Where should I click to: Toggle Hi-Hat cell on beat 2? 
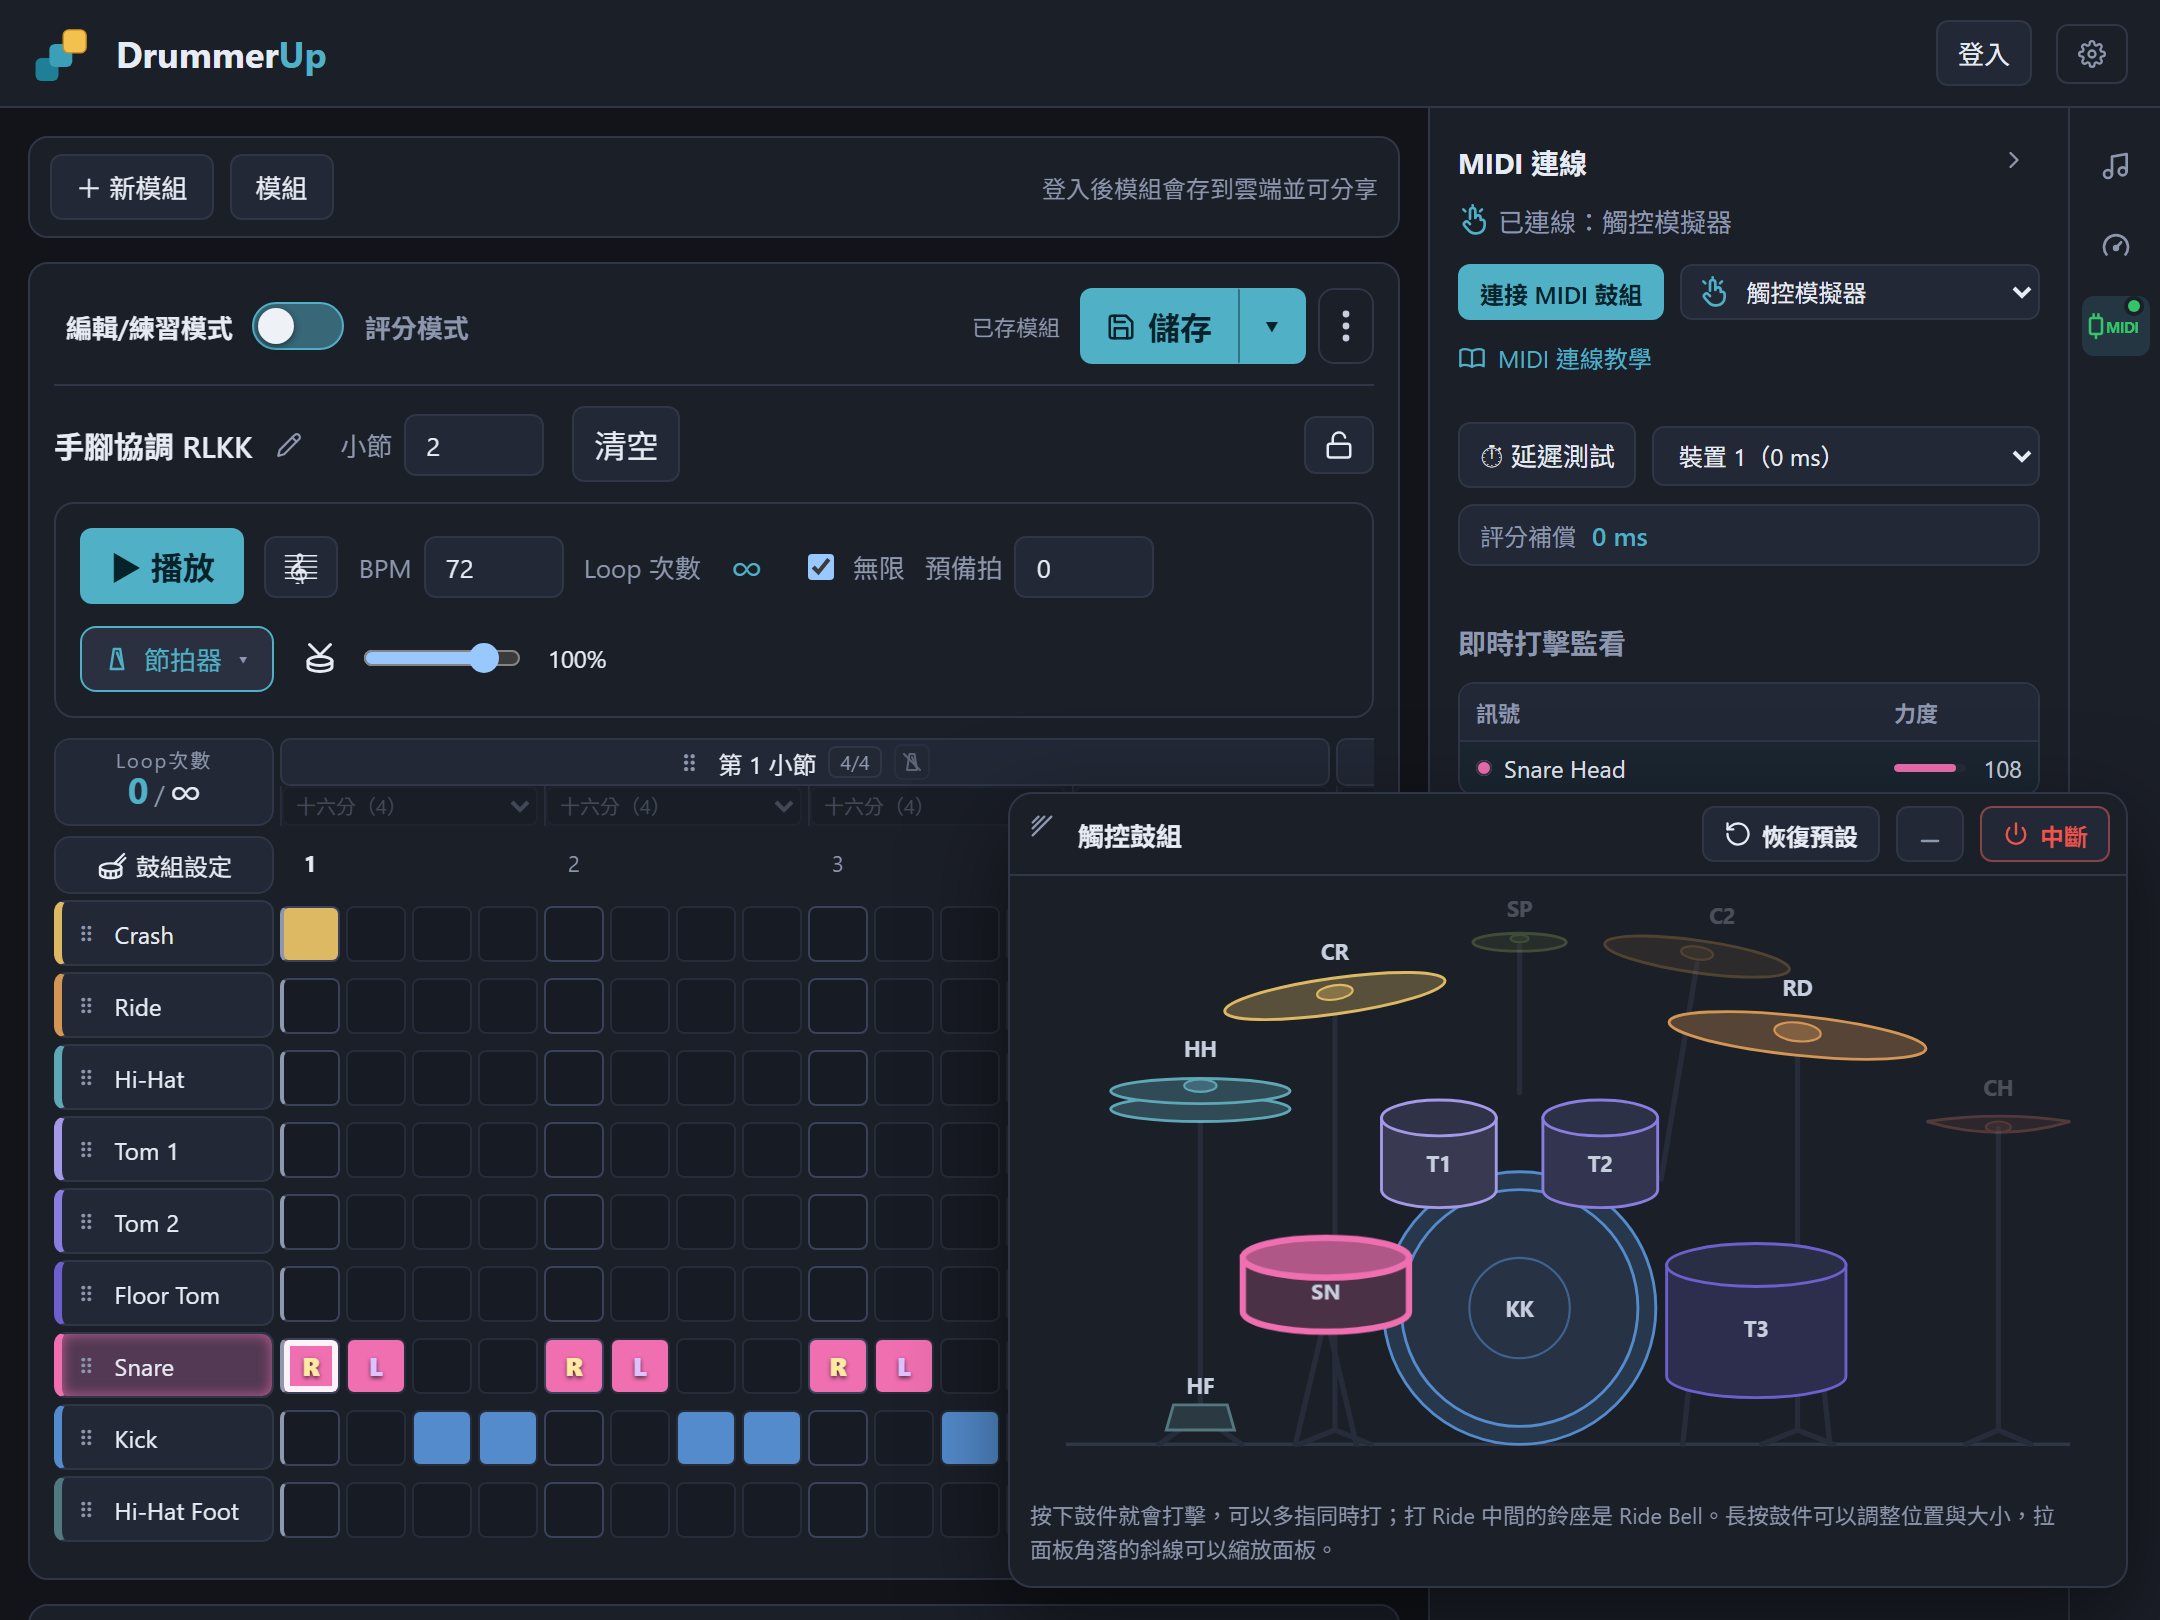pos(573,1078)
